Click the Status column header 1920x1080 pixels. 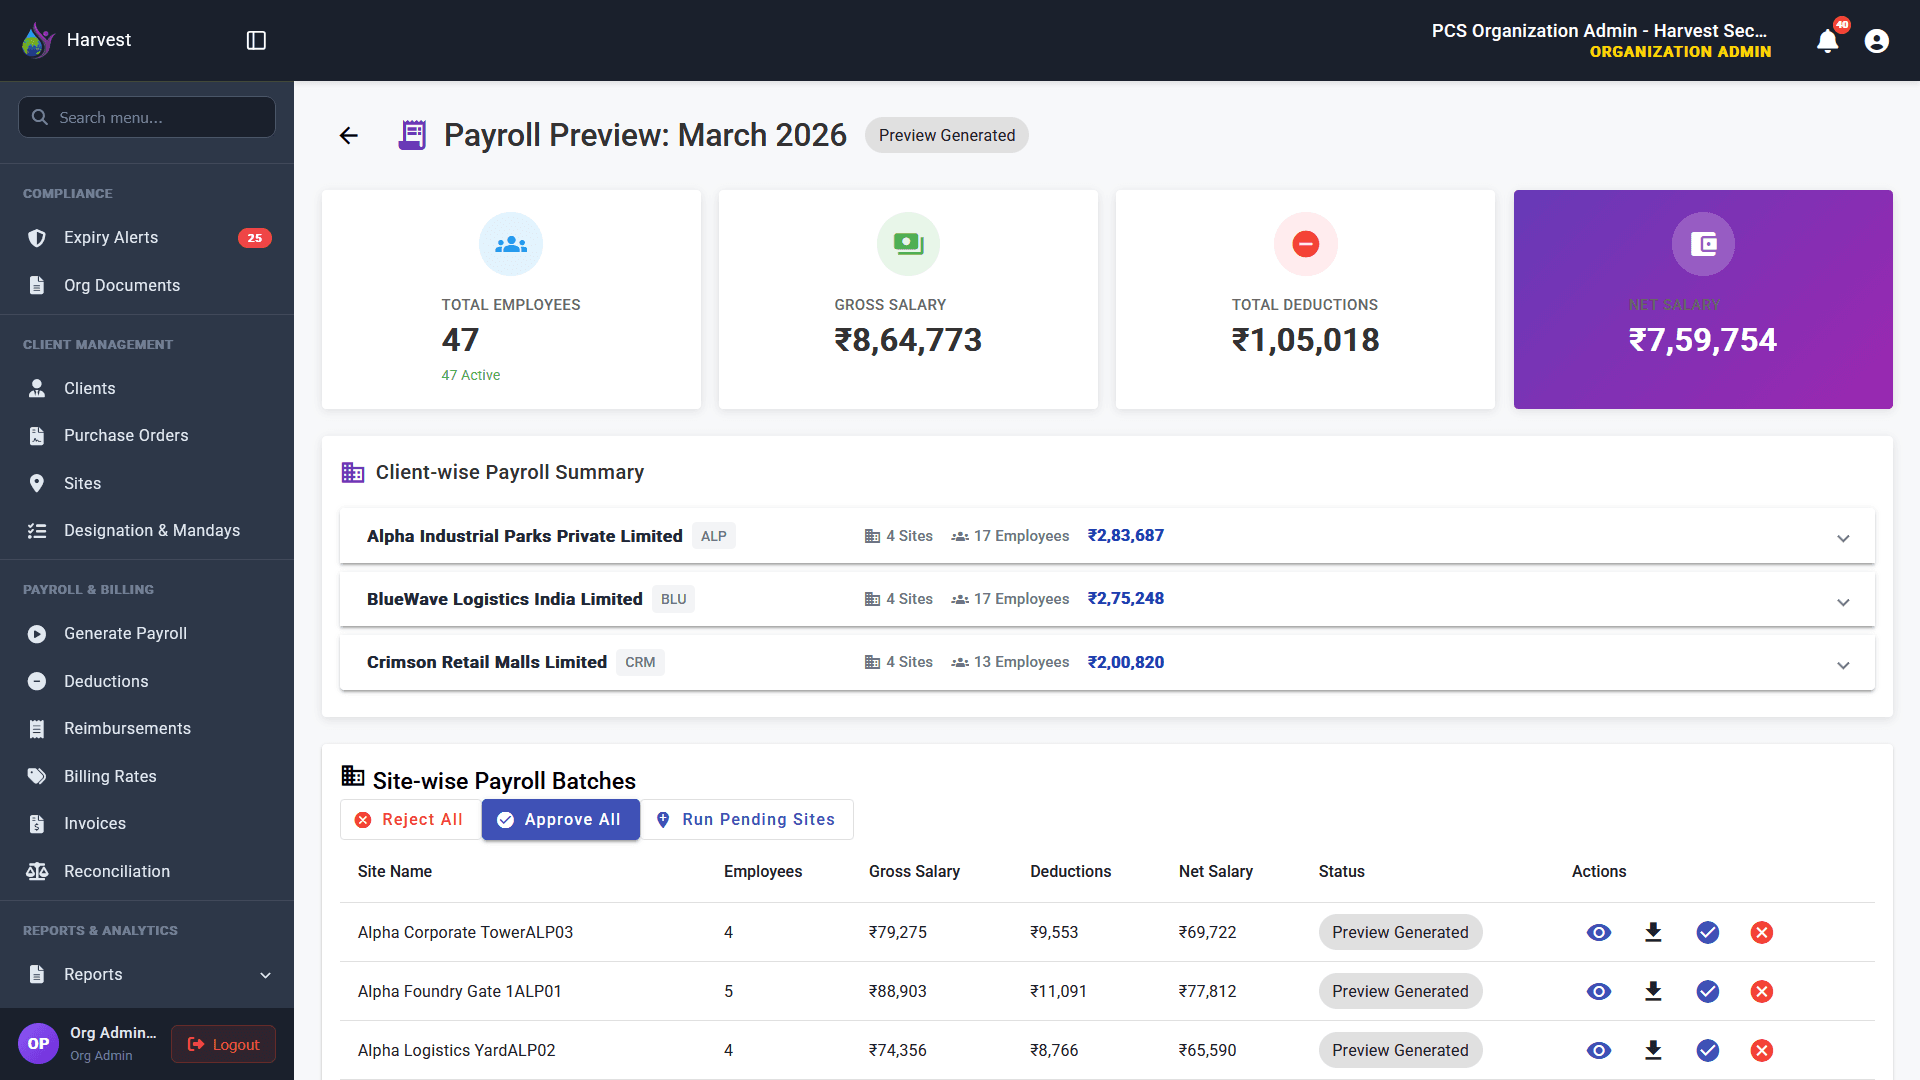[x=1341, y=871]
